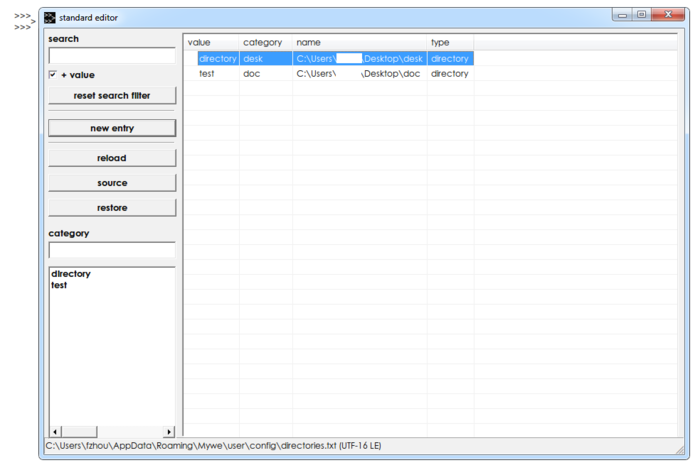This screenshot has height=470, width=700.
Task: Focus the category filter input field
Action: tap(112, 250)
